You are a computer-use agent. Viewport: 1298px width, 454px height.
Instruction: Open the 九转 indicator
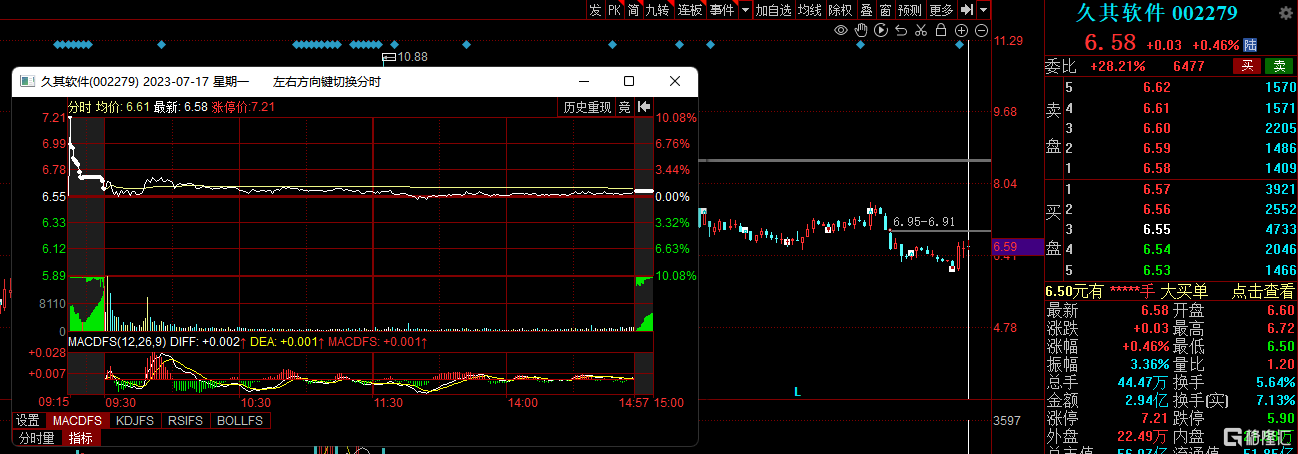657,10
